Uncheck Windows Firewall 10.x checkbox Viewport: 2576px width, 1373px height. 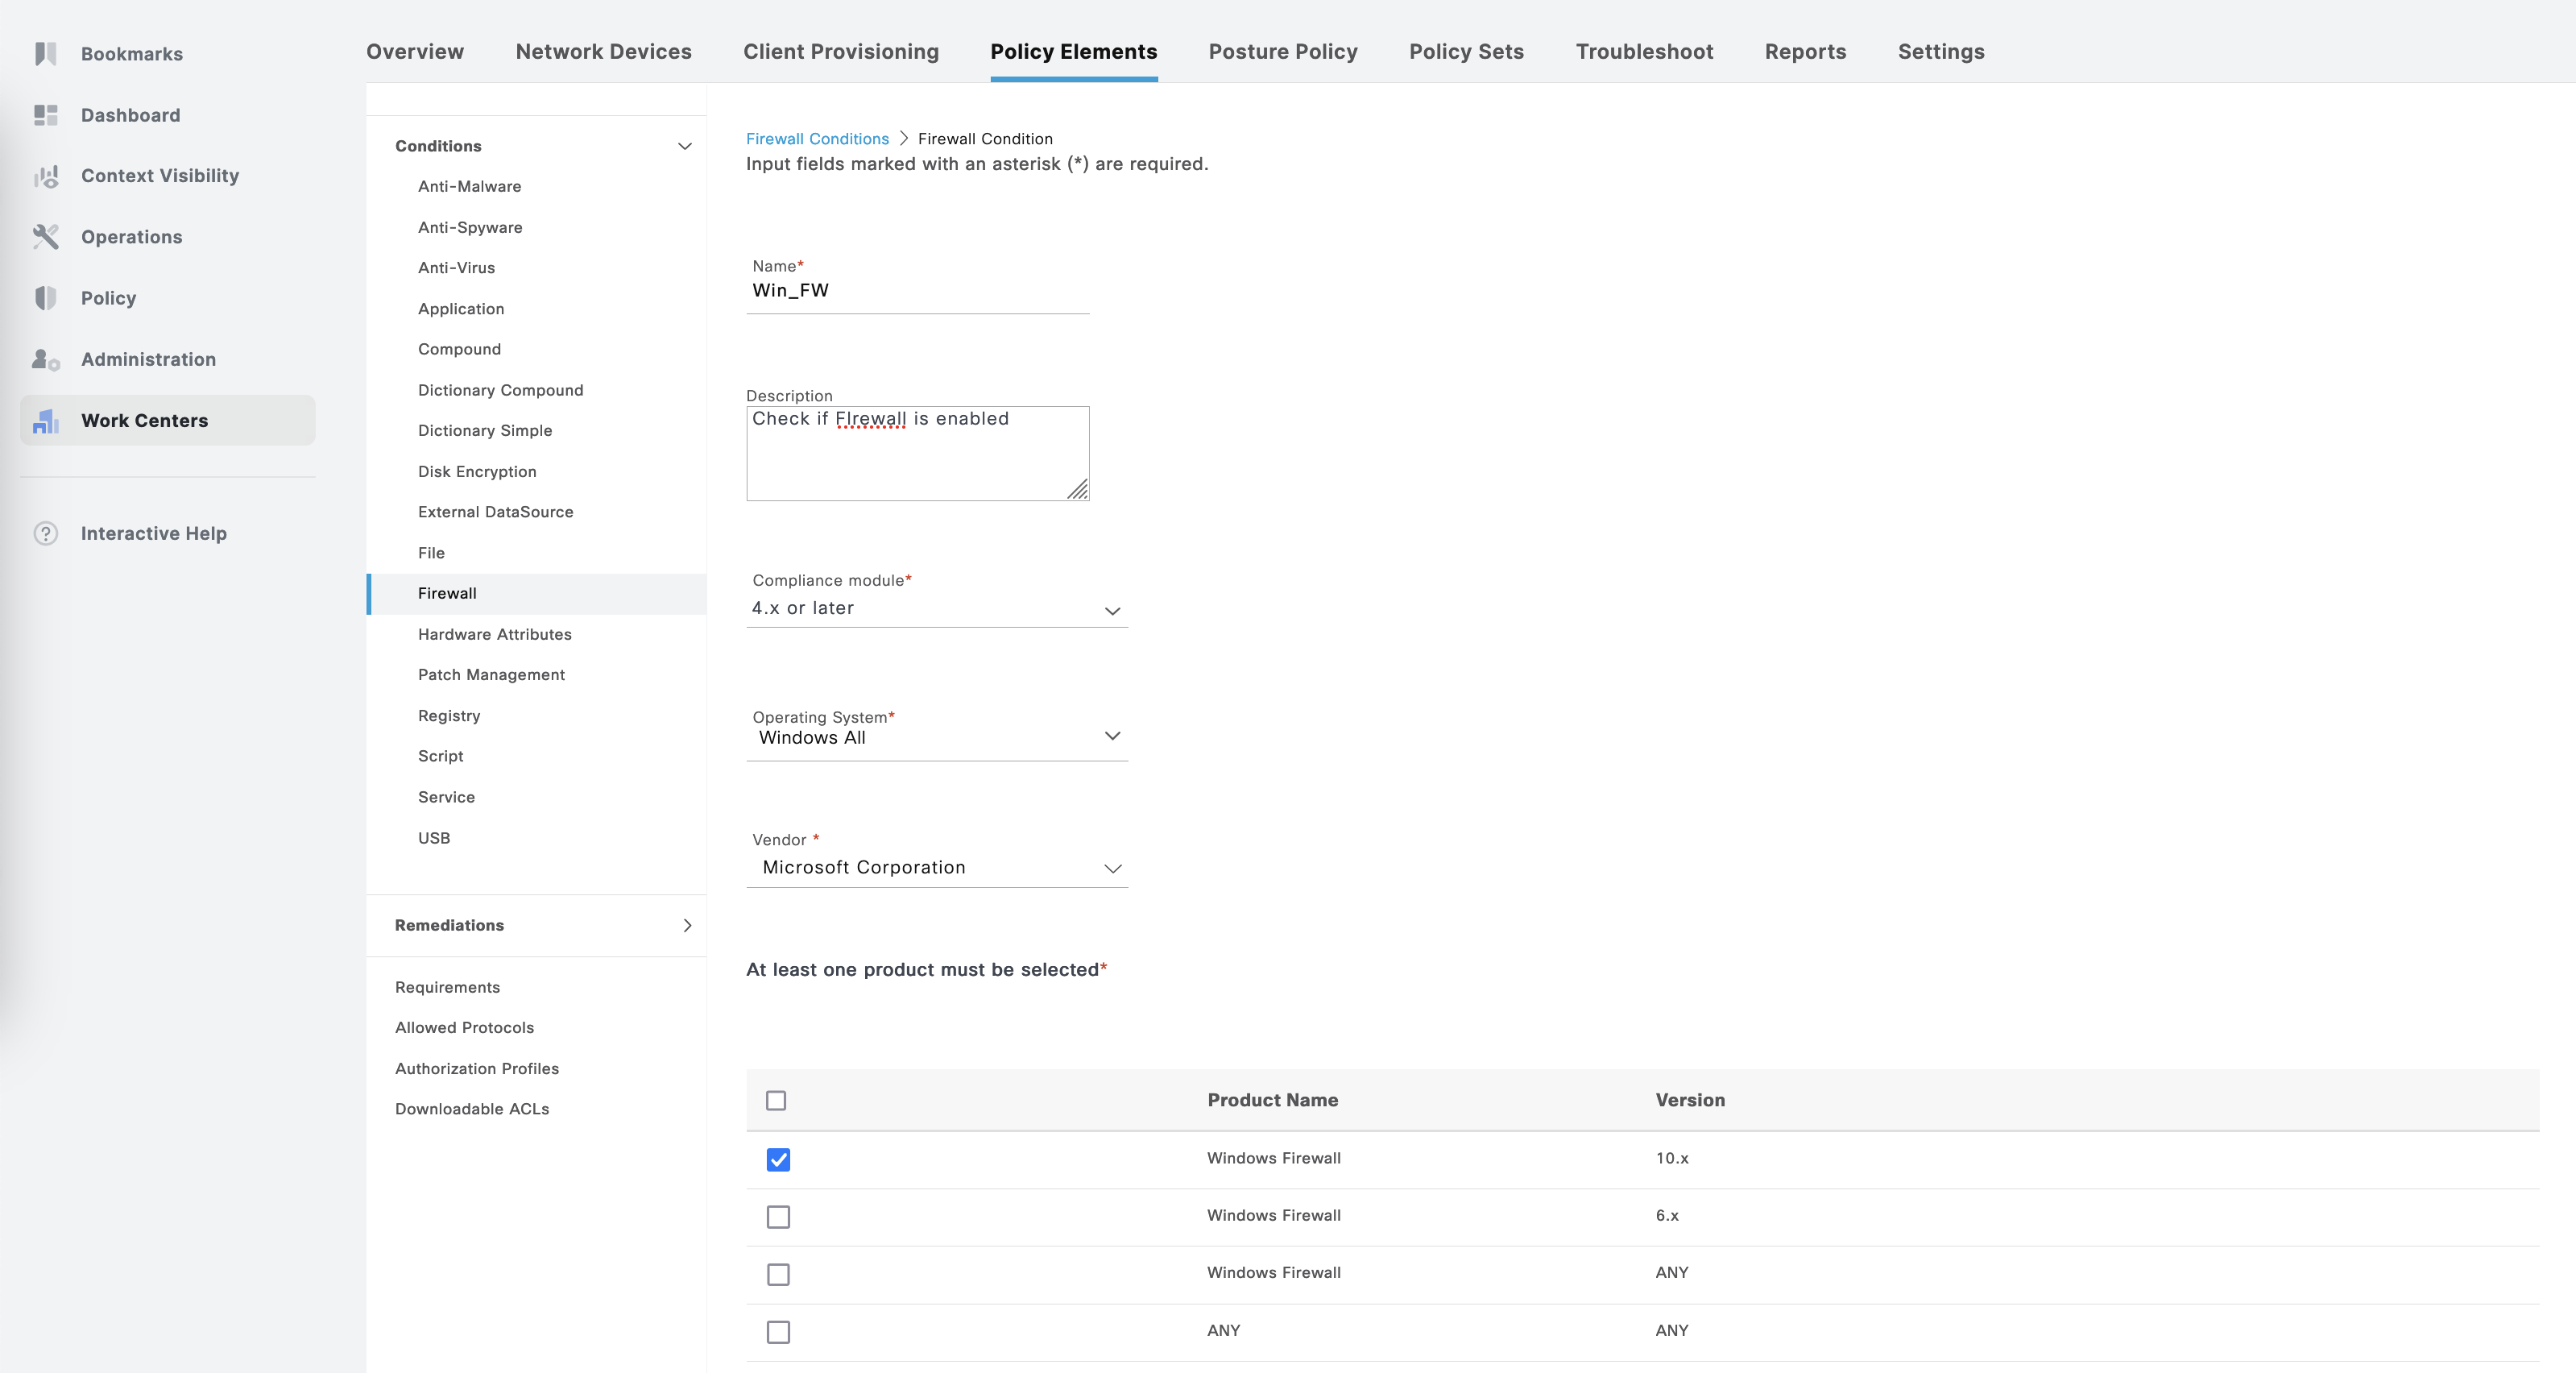[x=778, y=1159]
